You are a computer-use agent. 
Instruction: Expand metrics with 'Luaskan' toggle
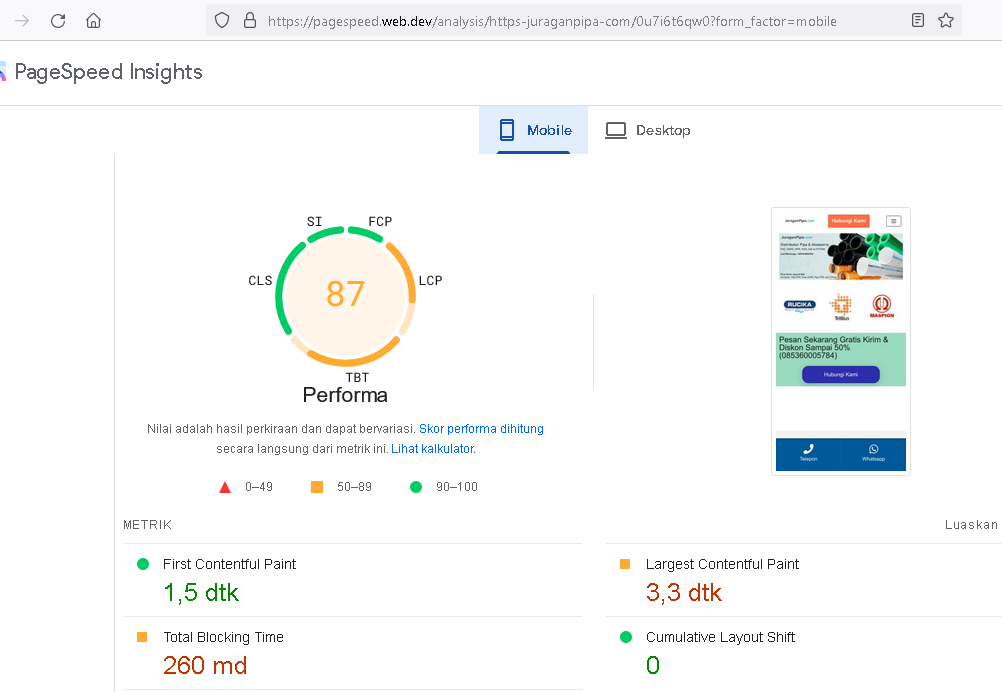971,525
